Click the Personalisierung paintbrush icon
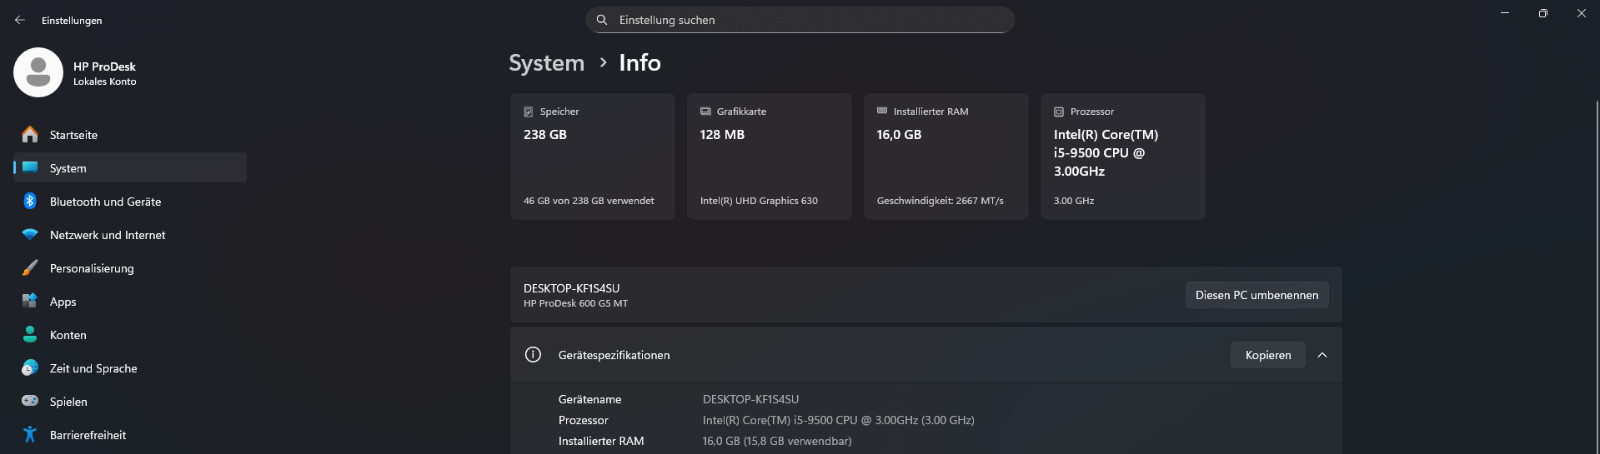The height and width of the screenshot is (454, 1600). pos(30,268)
